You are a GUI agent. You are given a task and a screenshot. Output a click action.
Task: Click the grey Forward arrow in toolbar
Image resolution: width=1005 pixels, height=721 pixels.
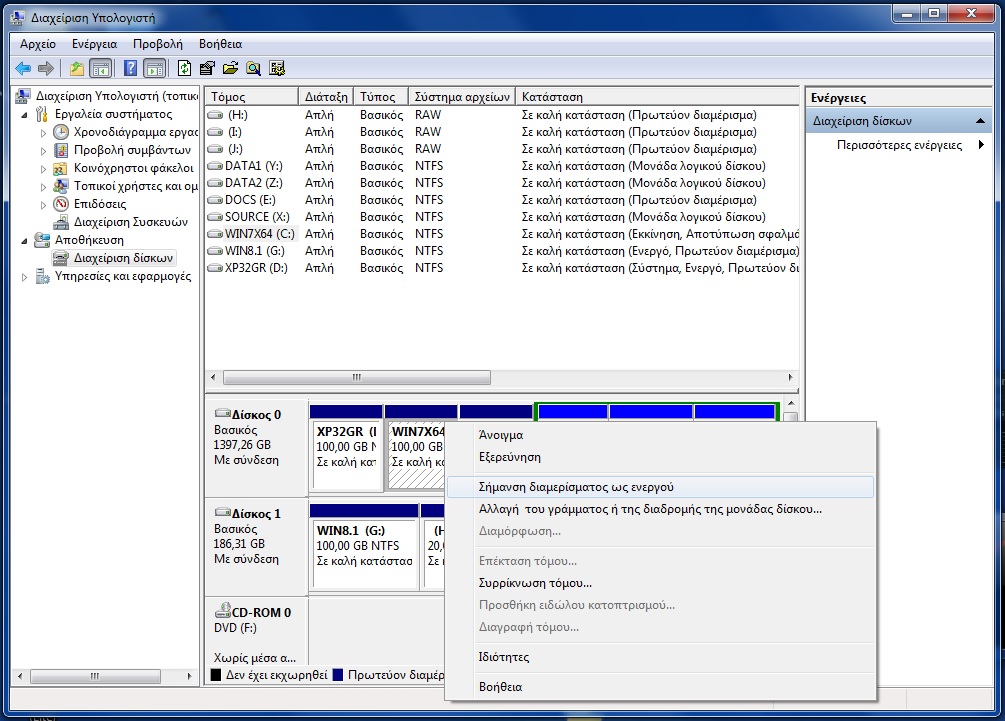tap(46, 68)
